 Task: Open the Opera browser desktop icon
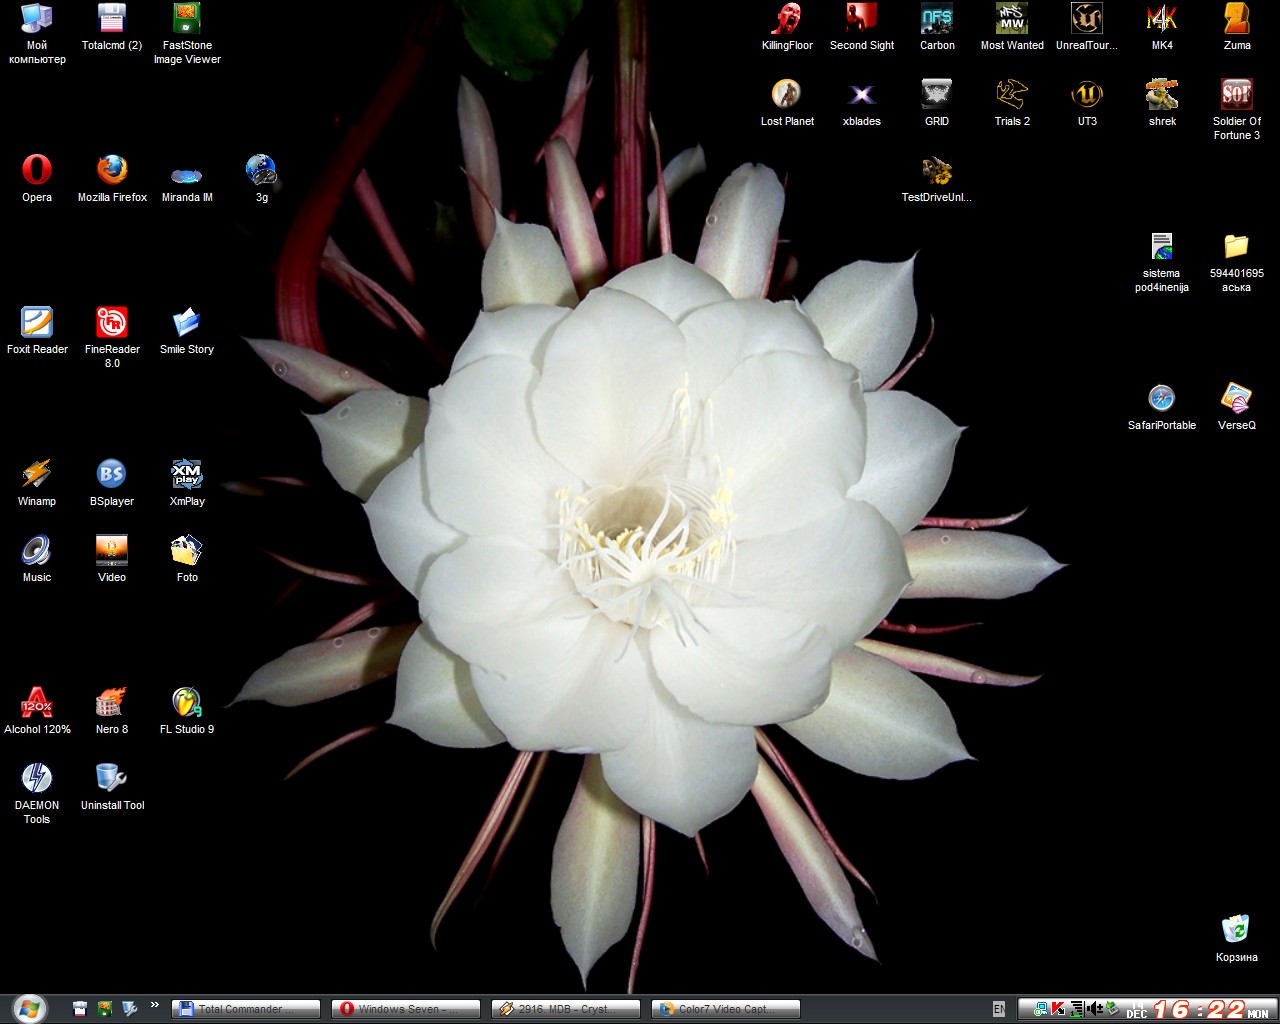[x=37, y=171]
